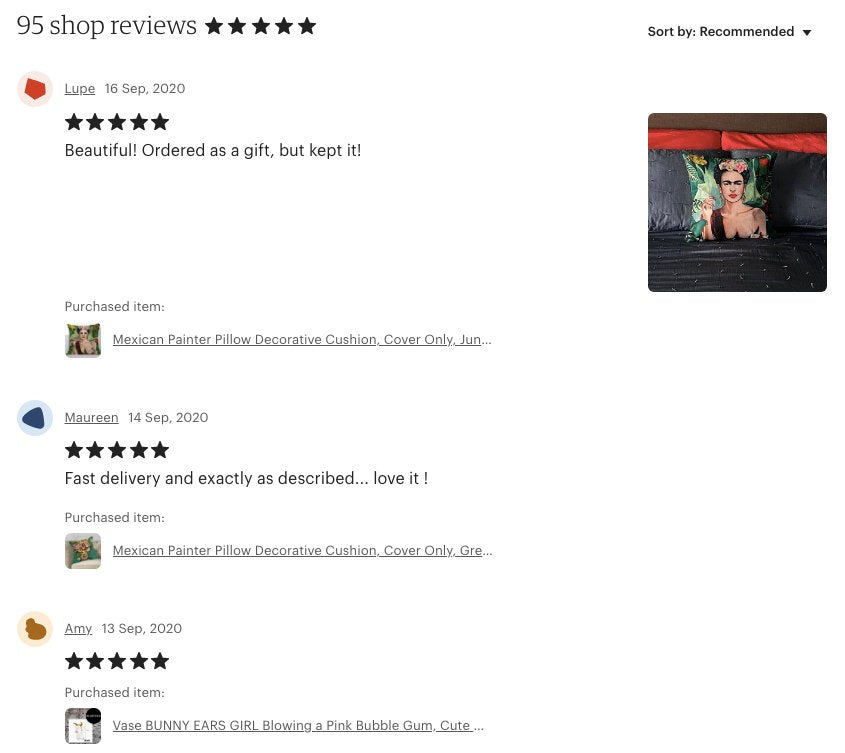Click Lupe's red polygon avatar icon

(x=35, y=89)
